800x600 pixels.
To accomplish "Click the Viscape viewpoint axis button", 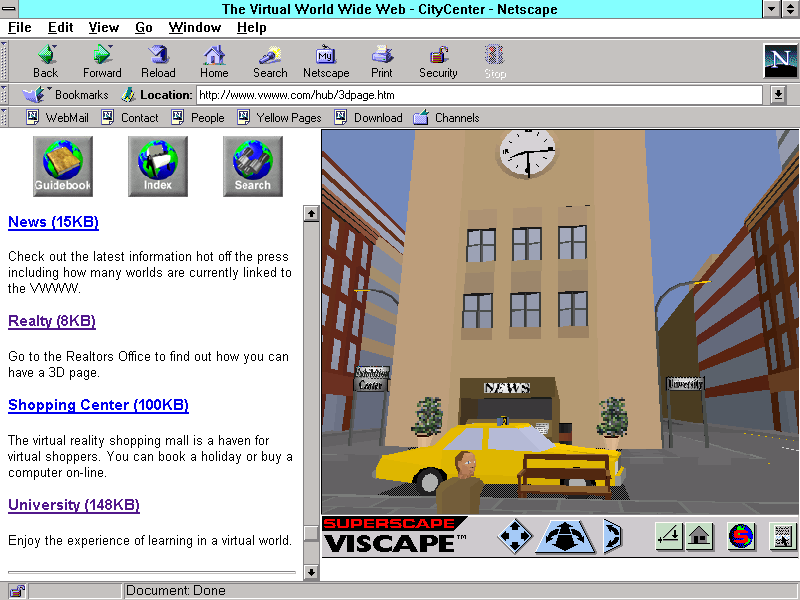I will pos(669,536).
